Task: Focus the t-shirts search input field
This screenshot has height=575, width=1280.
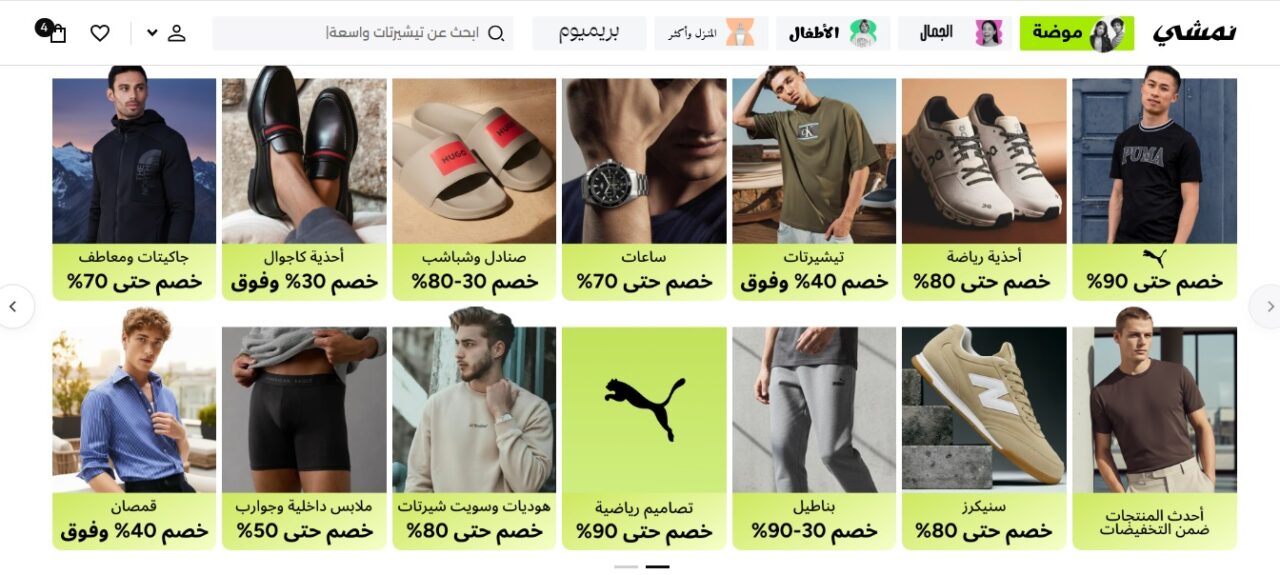Action: point(363,33)
